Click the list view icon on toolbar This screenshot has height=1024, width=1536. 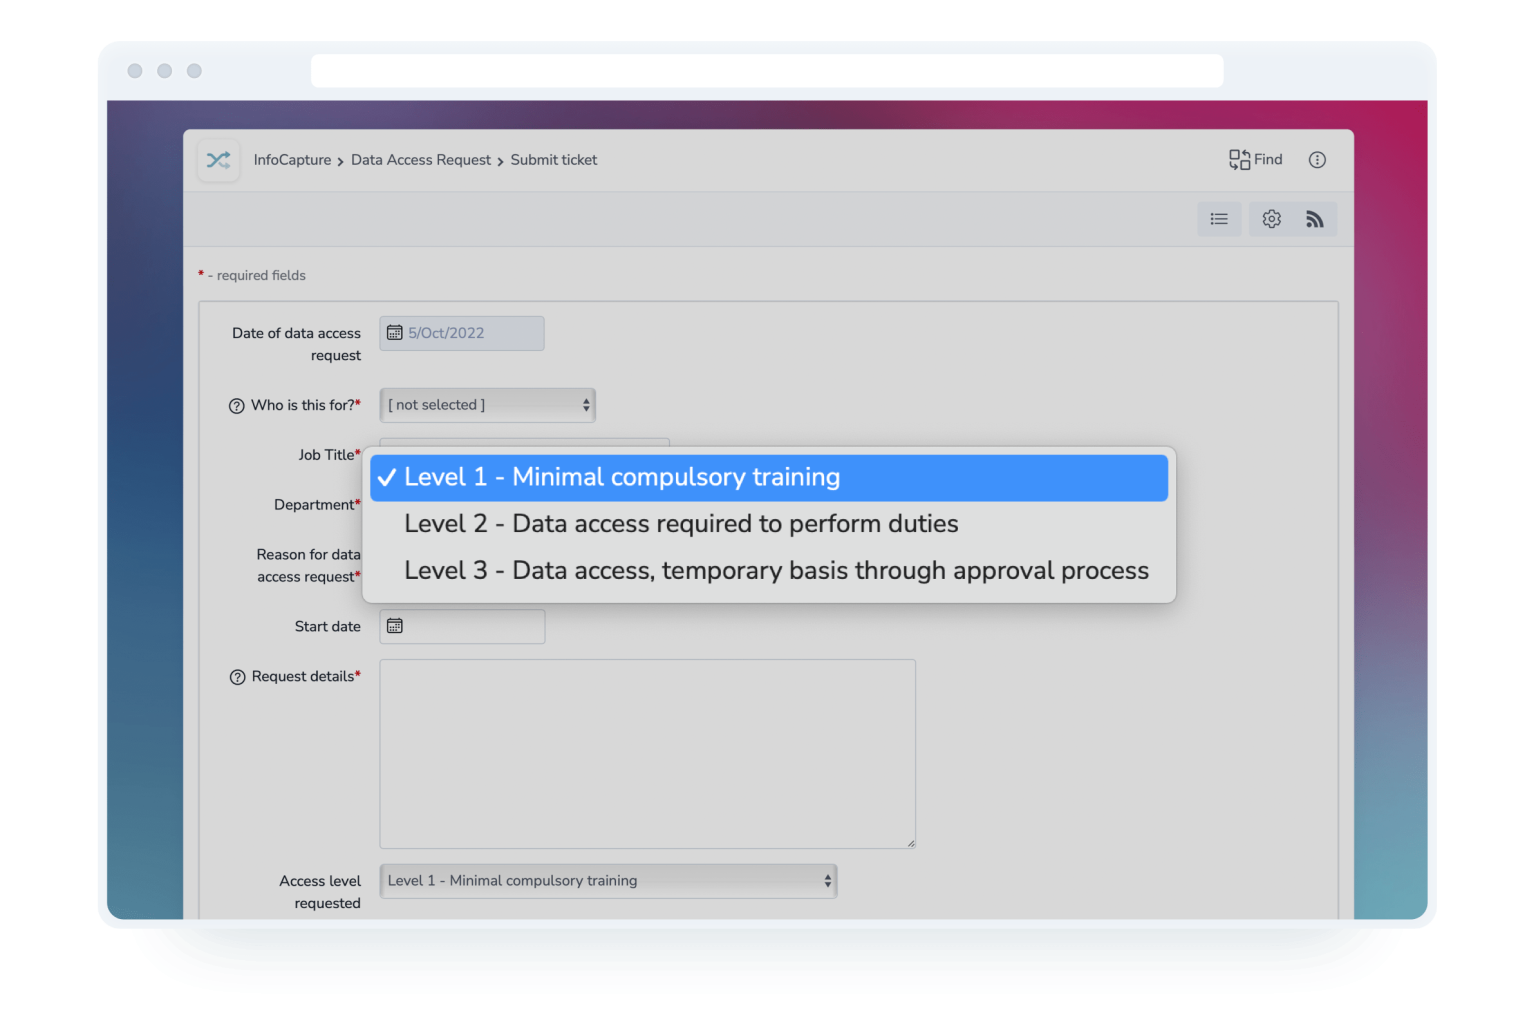[x=1218, y=219]
